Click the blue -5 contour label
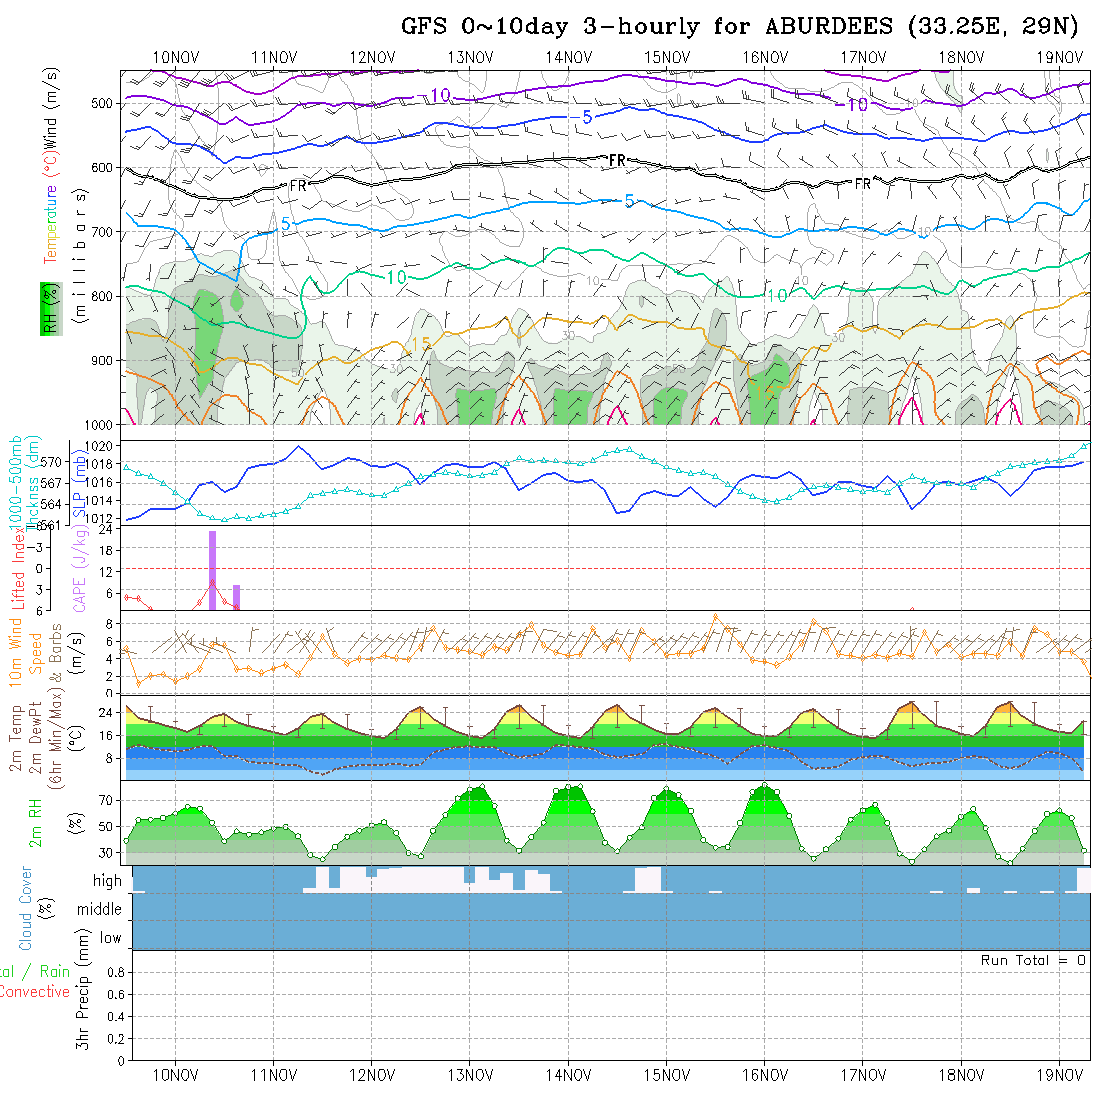 point(588,117)
